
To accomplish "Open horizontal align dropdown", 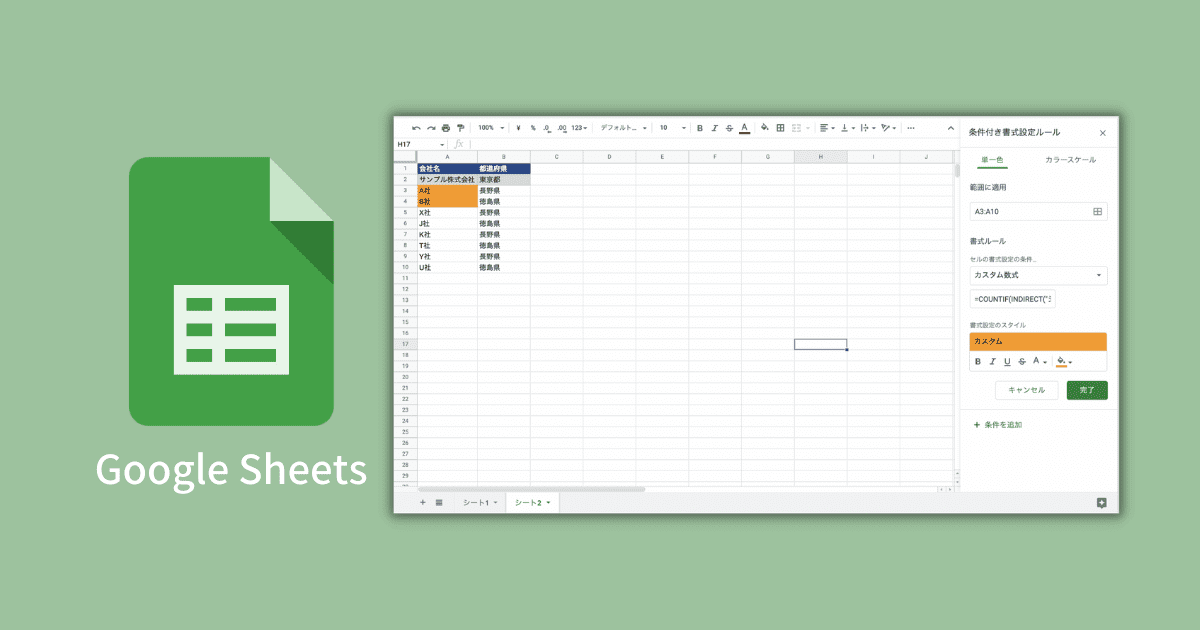I will (x=827, y=128).
